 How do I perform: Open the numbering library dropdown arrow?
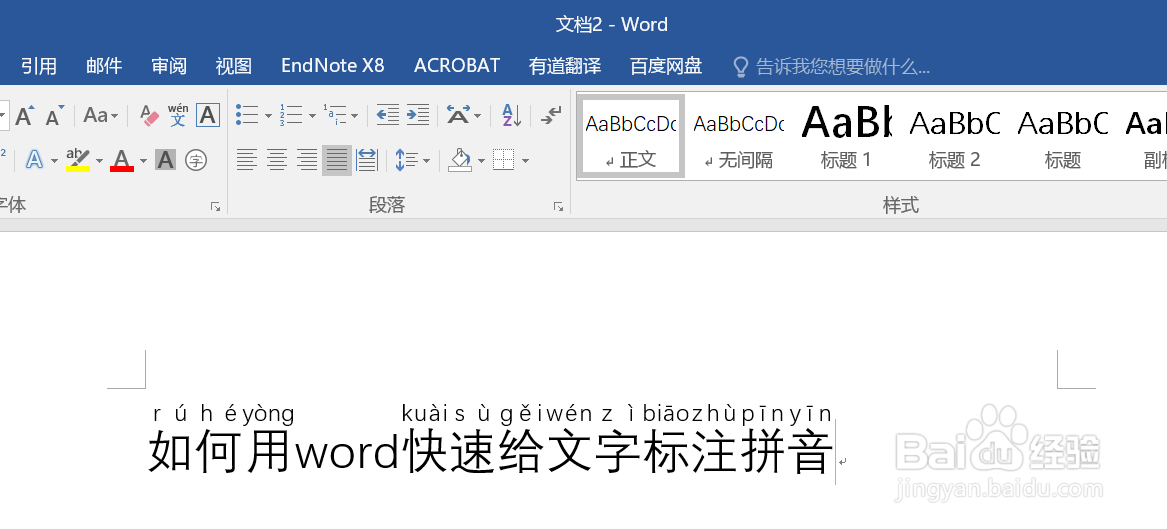tap(312, 116)
